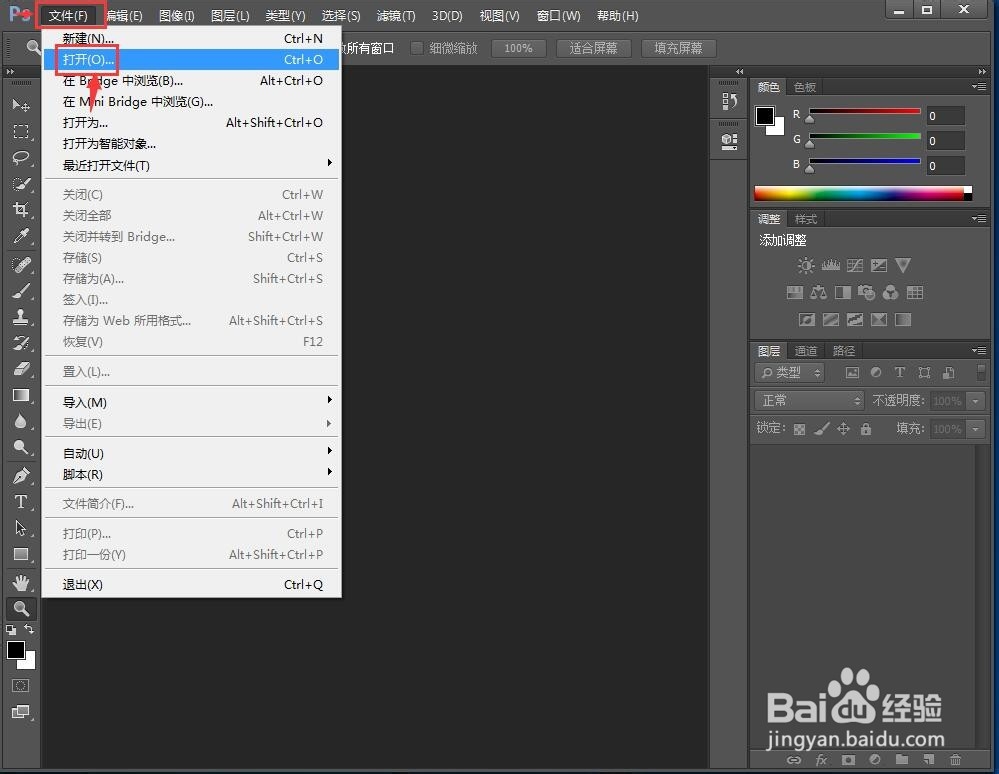Select the Pen tool
The height and width of the screenshot is (774, 999).
21,475
